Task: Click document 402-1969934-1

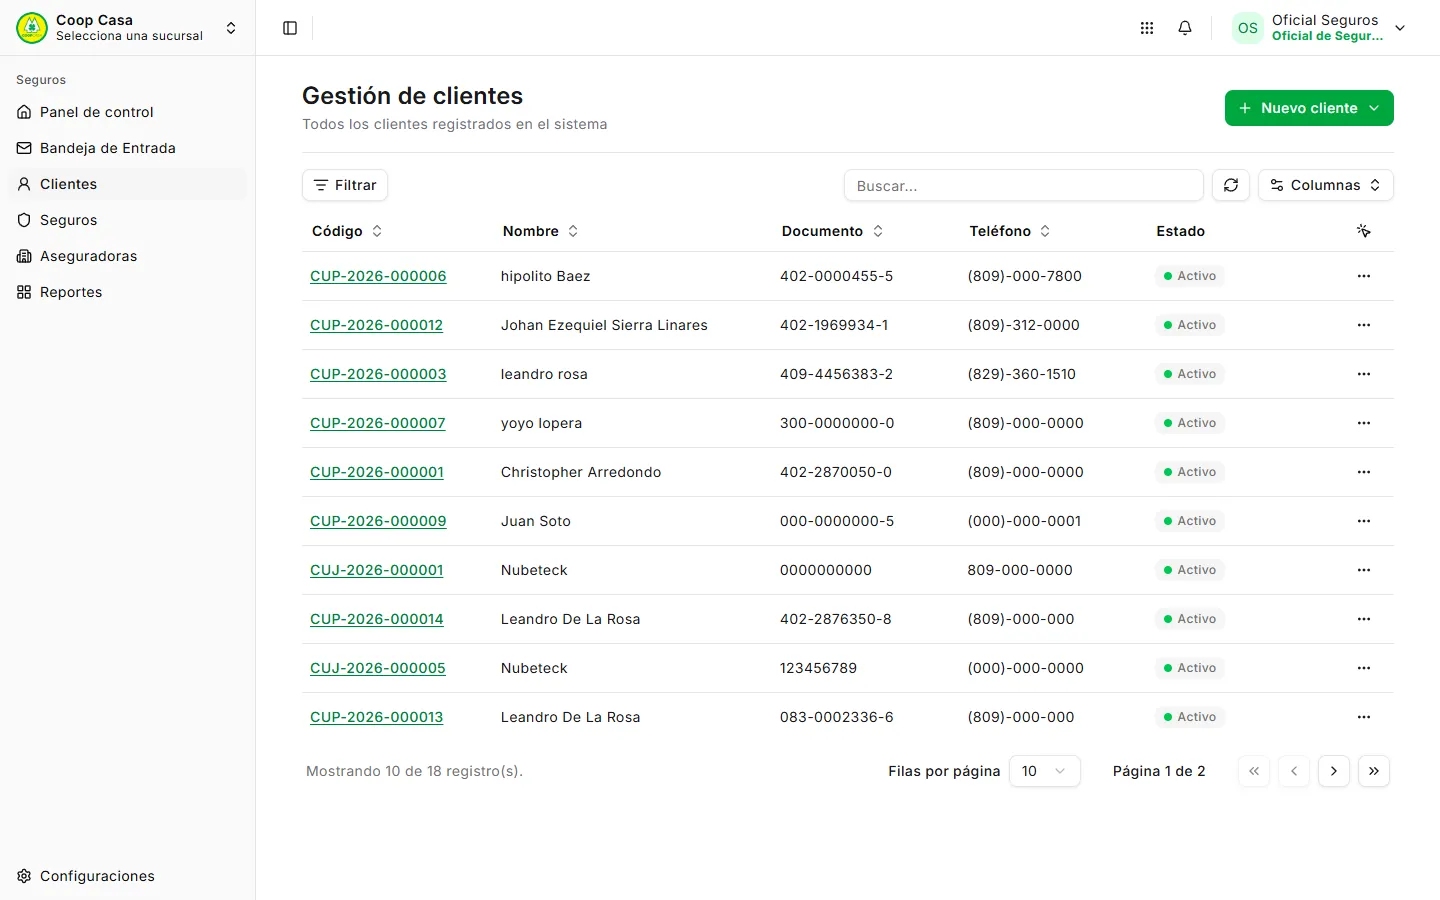Action: [834, 325]
